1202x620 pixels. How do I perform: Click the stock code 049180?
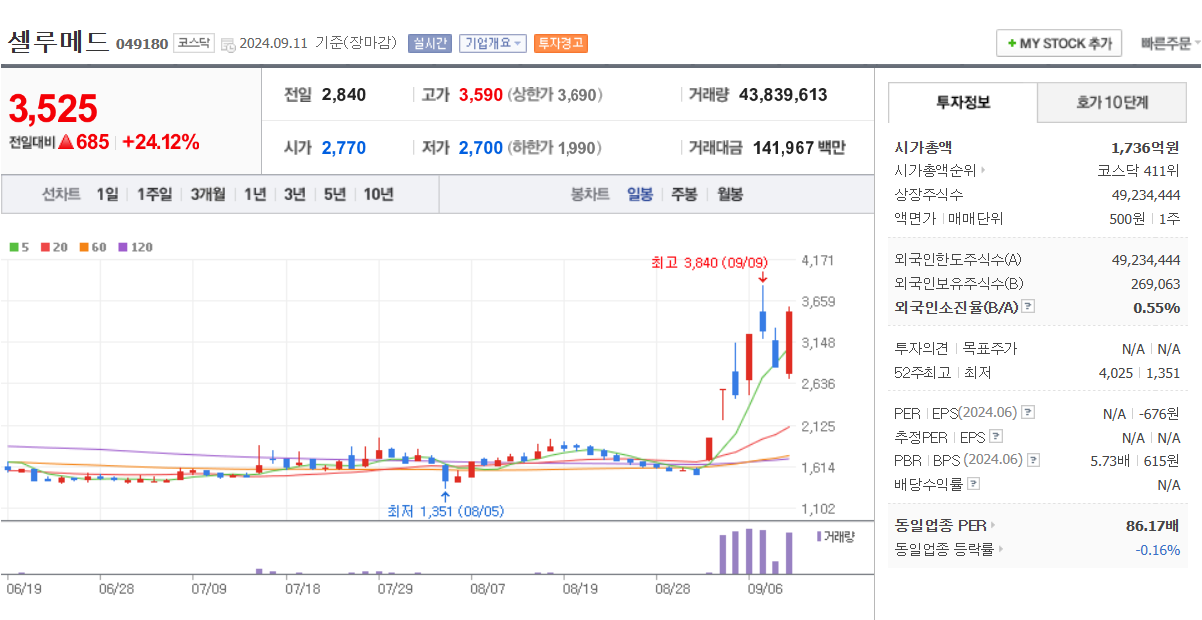(x=142, y=44)
